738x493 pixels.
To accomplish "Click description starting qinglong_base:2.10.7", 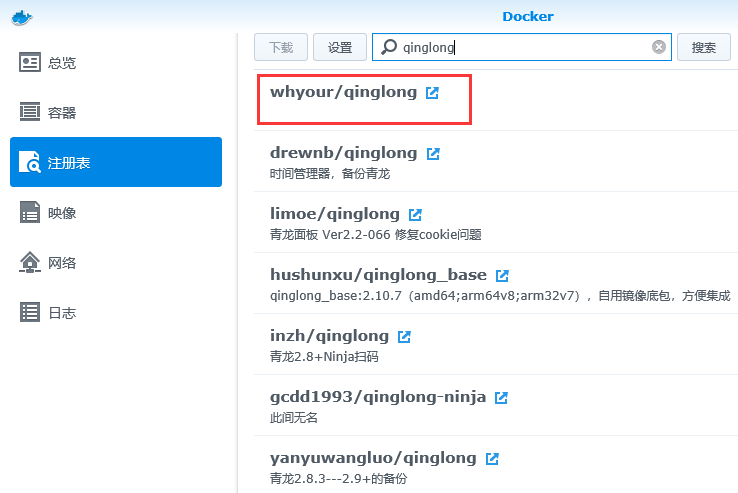I will [500, 296].
